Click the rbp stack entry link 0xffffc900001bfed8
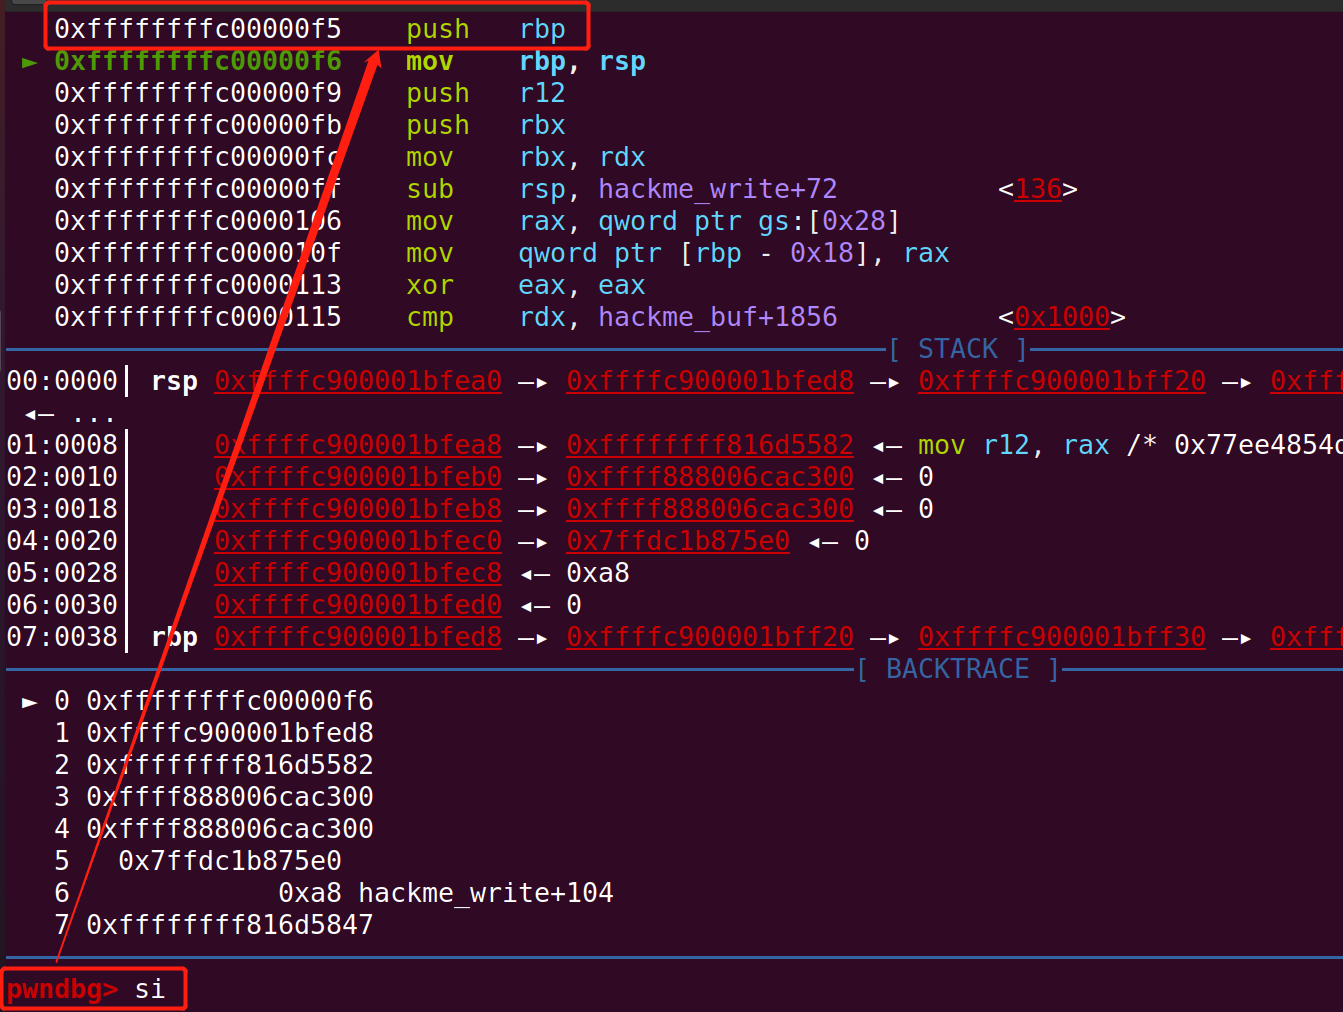Screen dimensions: 1343x1012 [x=357, y=636]
